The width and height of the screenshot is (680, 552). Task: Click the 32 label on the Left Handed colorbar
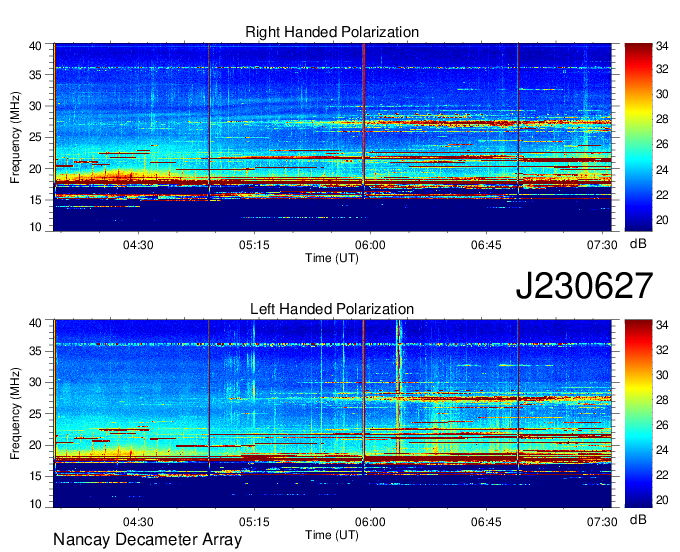click(662, 349)
